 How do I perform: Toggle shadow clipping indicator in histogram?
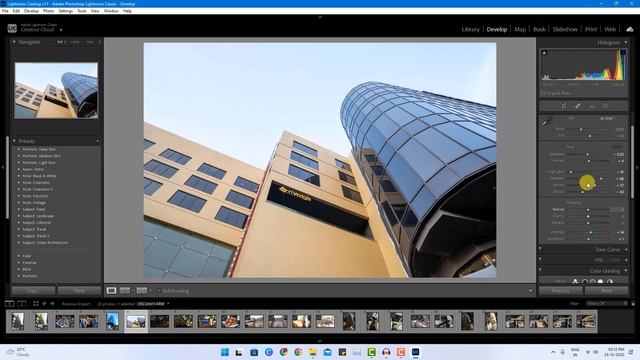(x=544, y=53)
